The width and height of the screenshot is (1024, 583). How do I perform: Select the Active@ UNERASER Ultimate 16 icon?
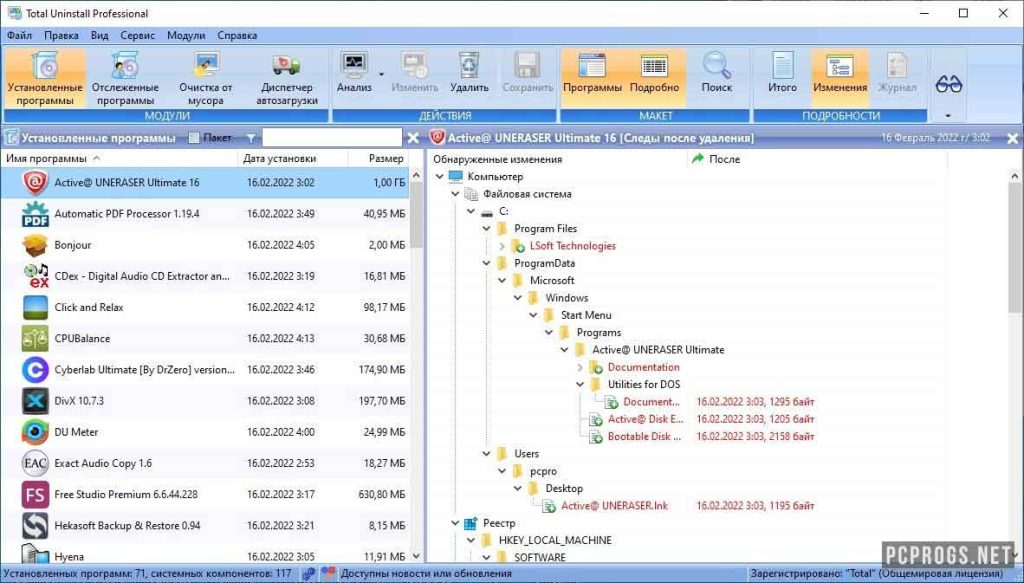[x=35, y=183]
